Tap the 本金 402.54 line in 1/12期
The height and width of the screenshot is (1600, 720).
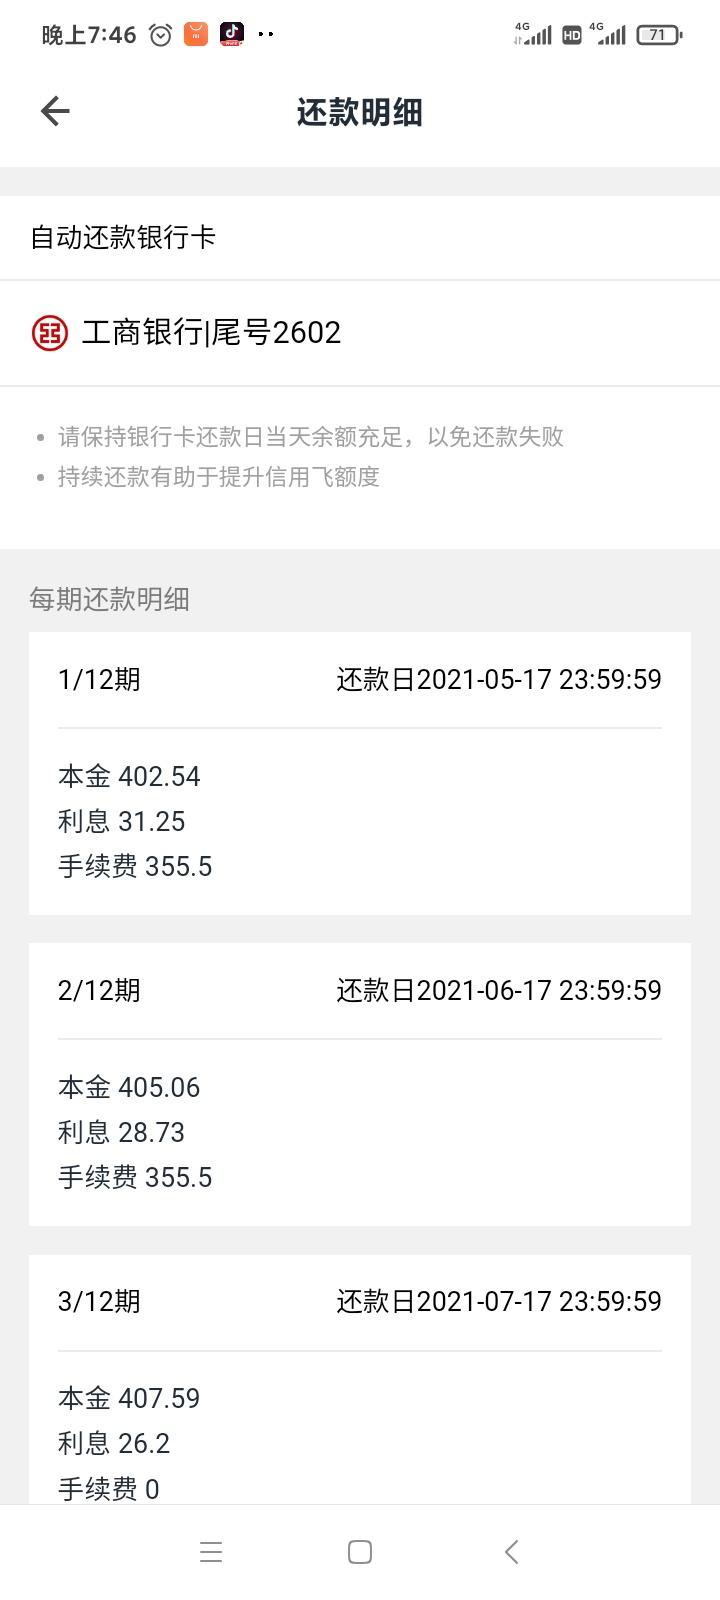pos(129,776)
